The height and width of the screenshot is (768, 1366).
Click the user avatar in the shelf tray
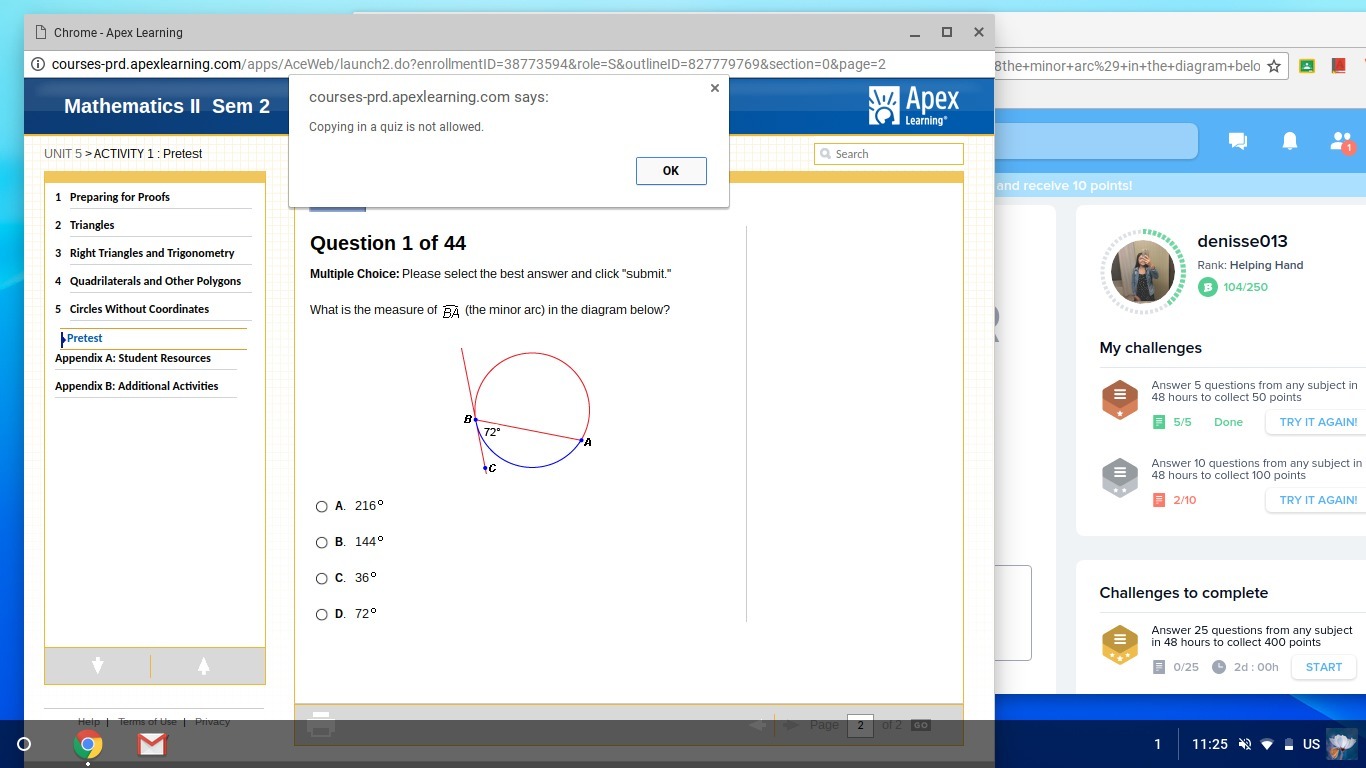pyautogui.click(x=1342, y=744)
